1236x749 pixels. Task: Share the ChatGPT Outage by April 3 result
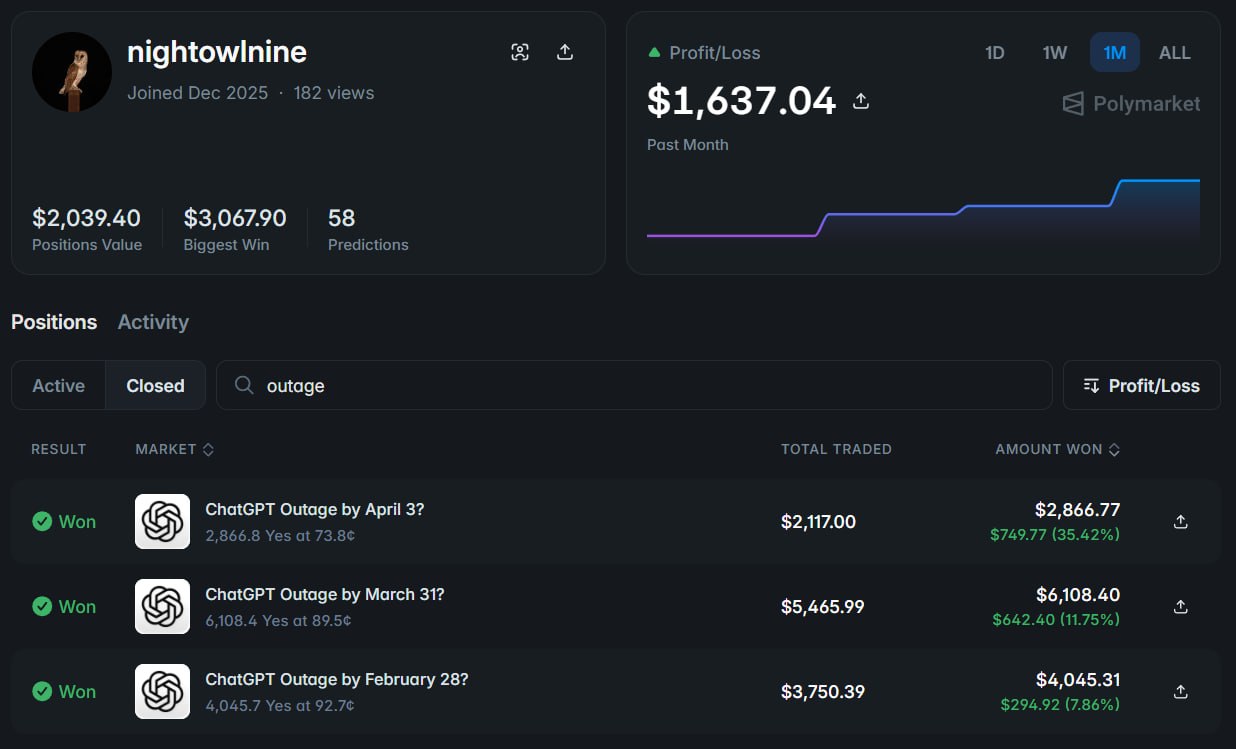[1180, 522]
